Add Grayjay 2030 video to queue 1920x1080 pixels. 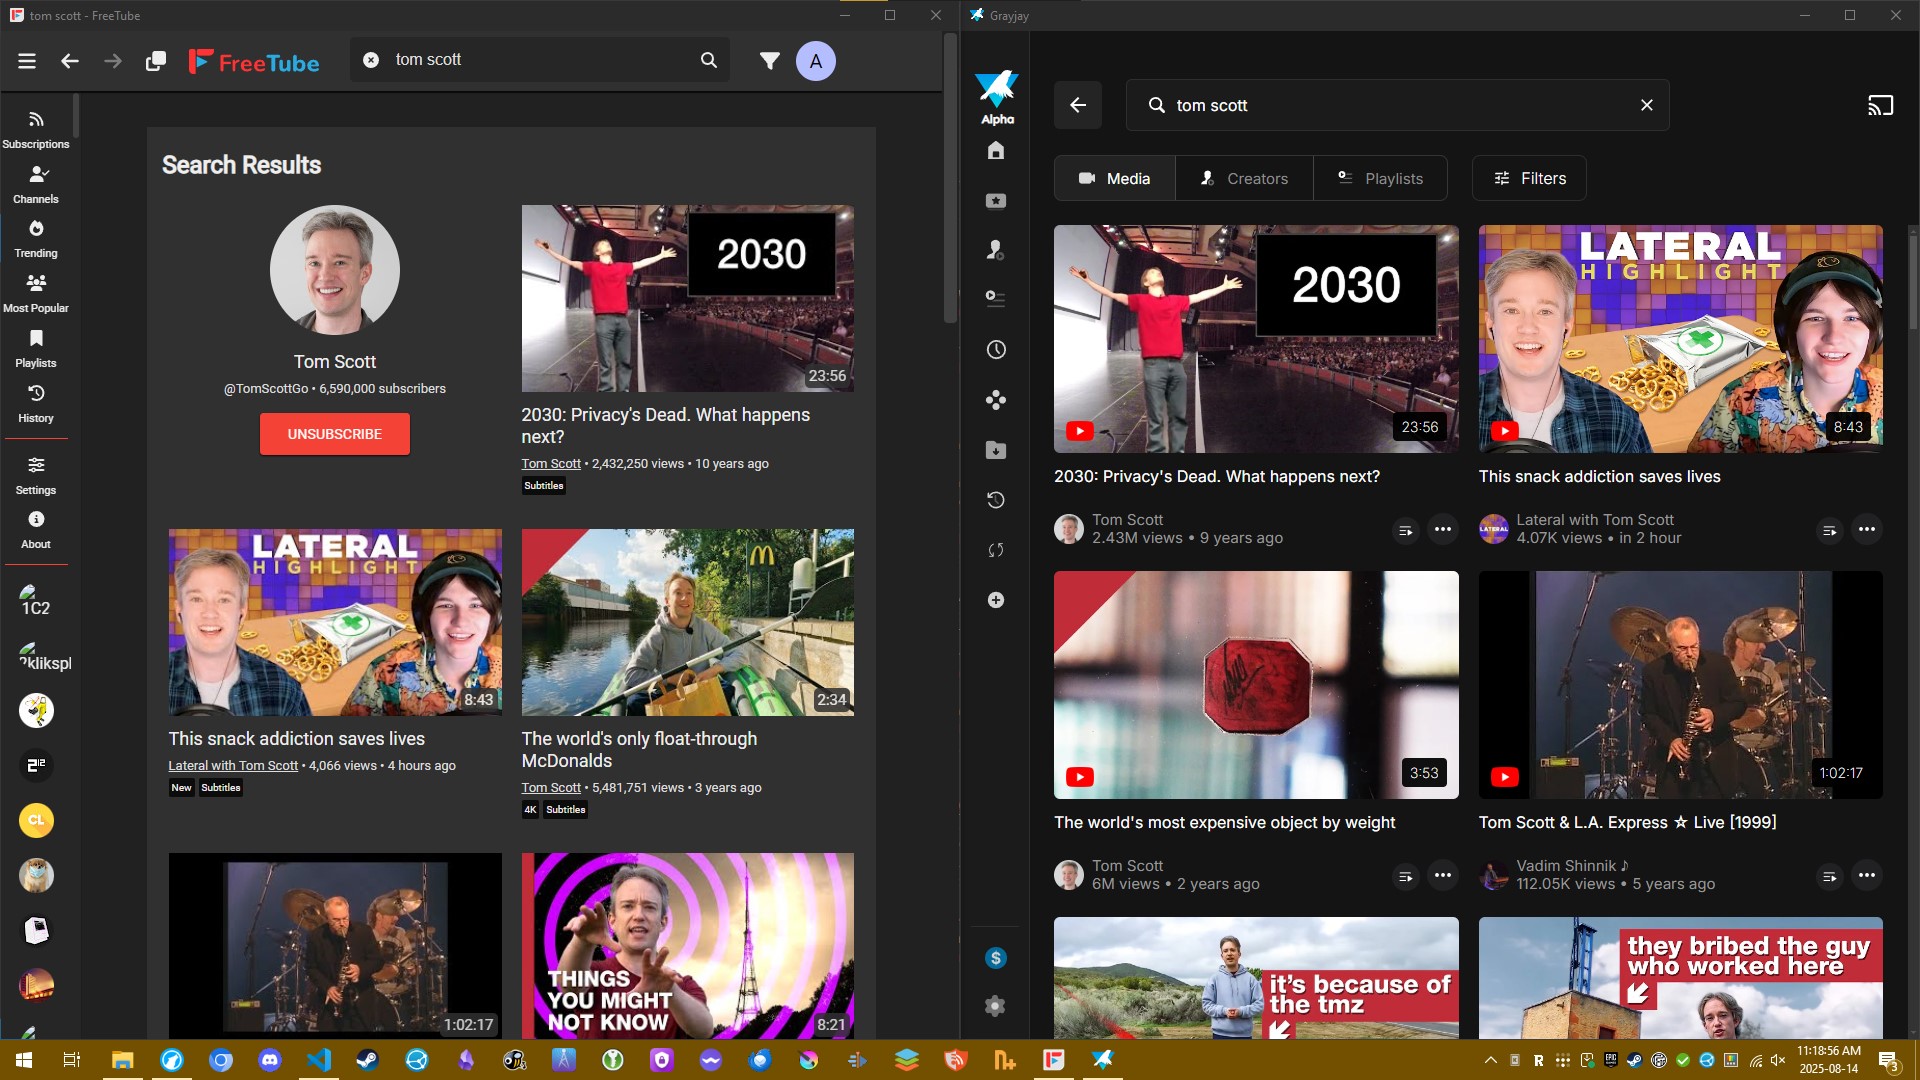click(1405, 530)
